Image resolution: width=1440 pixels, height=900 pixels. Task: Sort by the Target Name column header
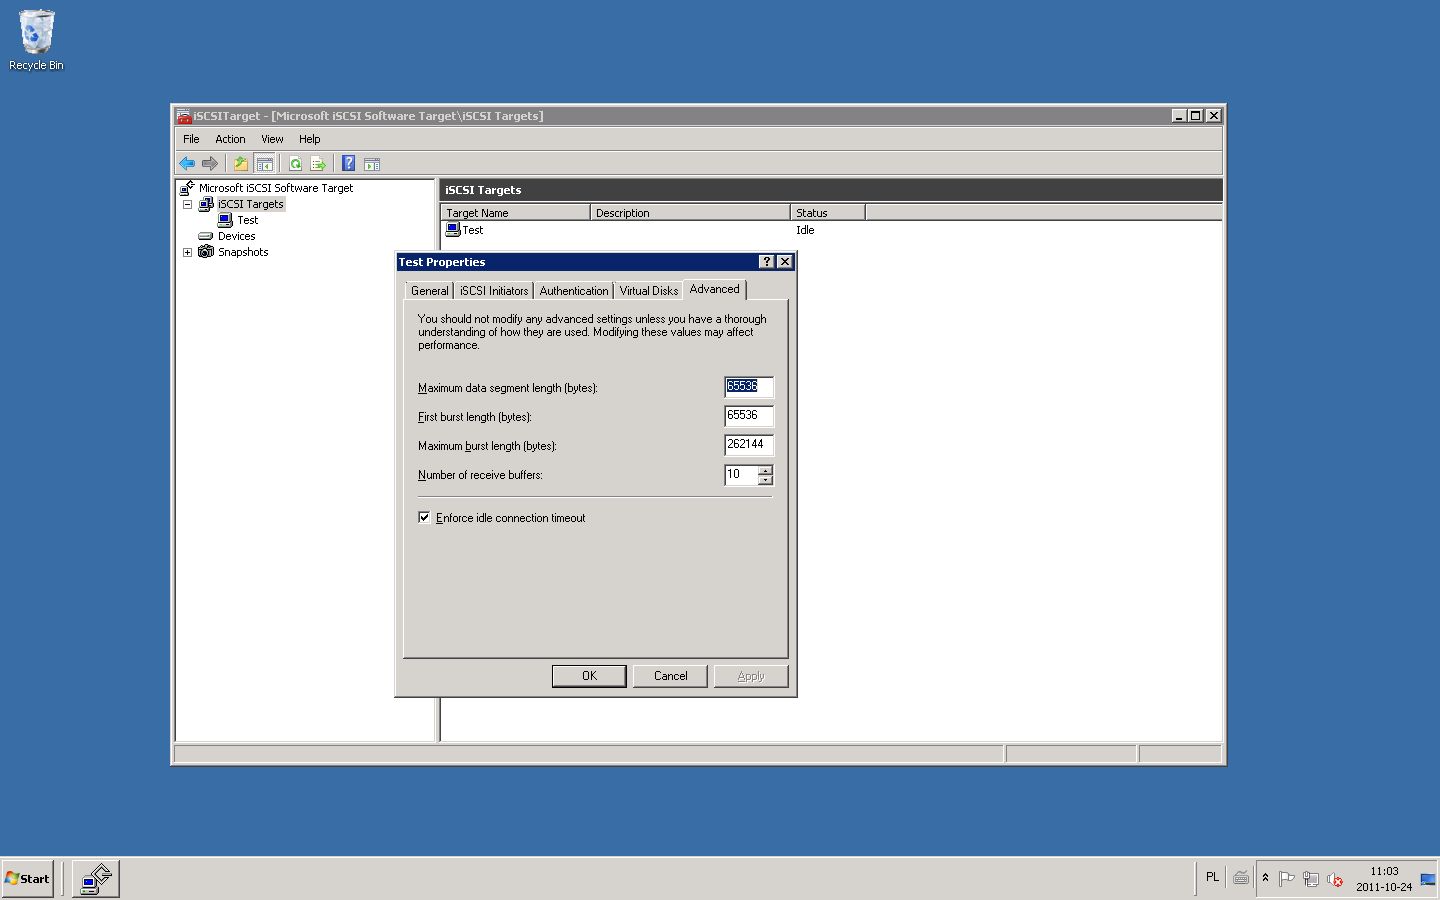(x=515, y=213)
